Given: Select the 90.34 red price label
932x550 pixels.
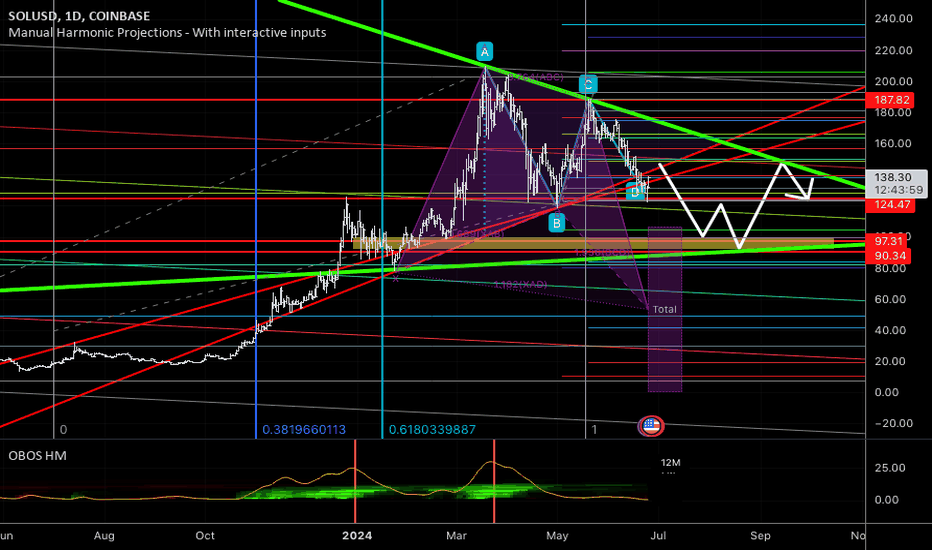Looking at the screenshot, I should tap(889, 256).
